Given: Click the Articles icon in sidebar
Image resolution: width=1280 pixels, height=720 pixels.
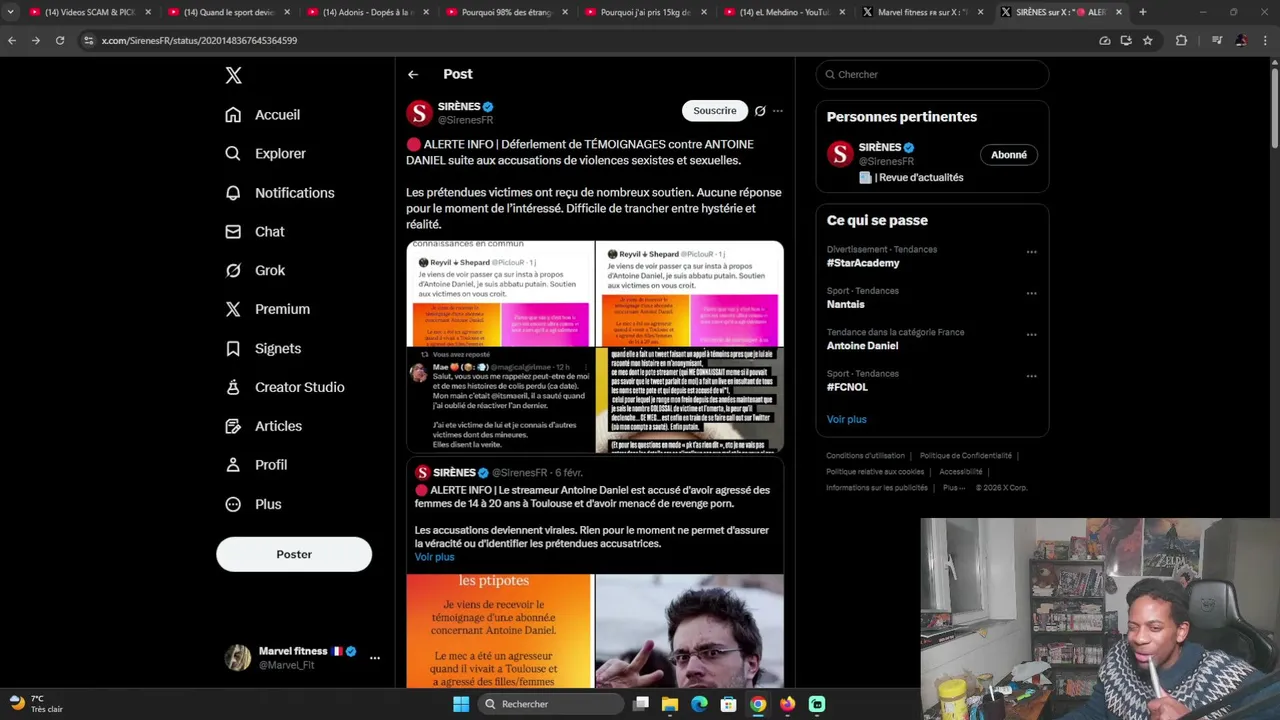Looking at the screenshot, I should coord(233,426).
